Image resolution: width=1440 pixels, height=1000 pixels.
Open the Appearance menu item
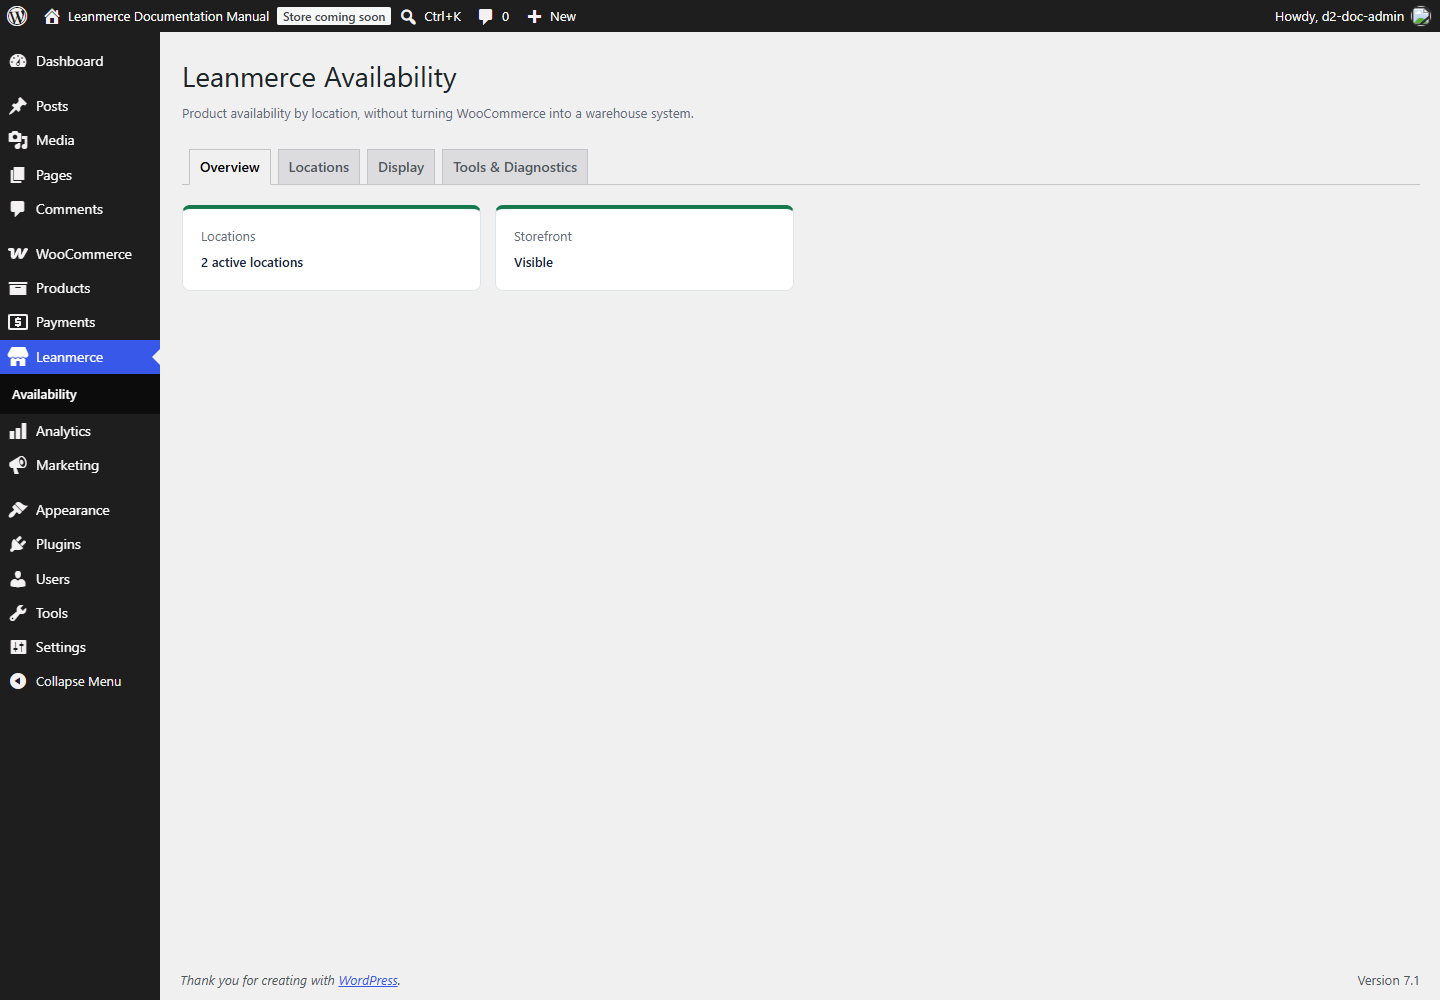80,510
